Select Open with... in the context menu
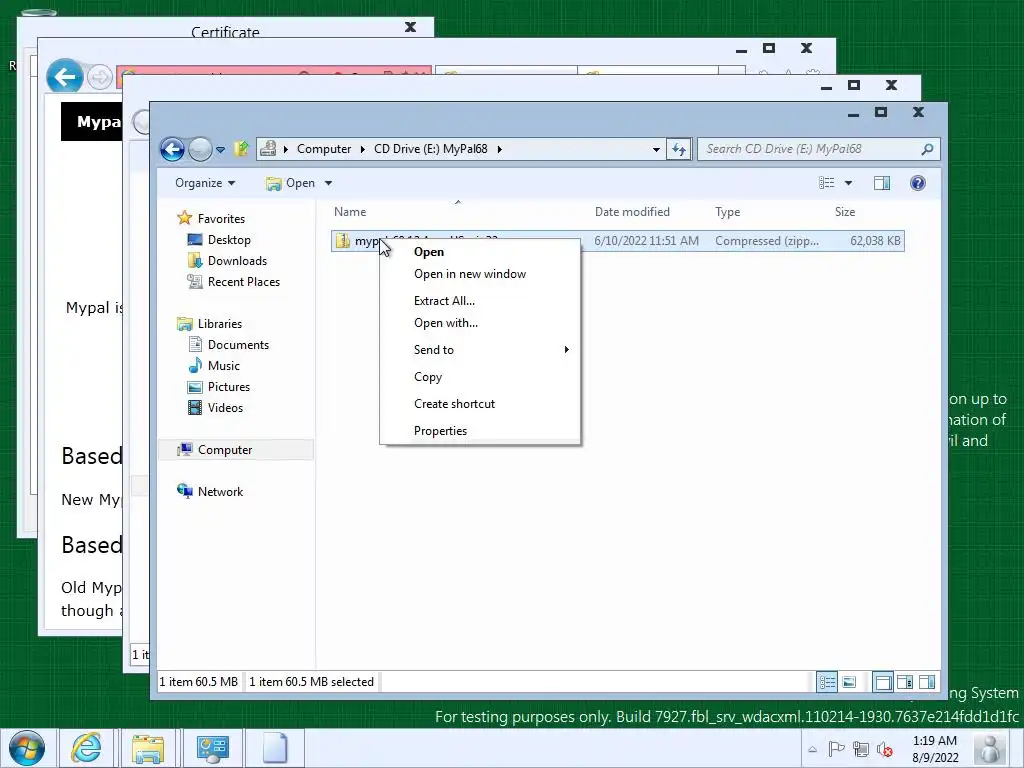Viewport: 1024px width, 768px height. (x=480, y=323)
